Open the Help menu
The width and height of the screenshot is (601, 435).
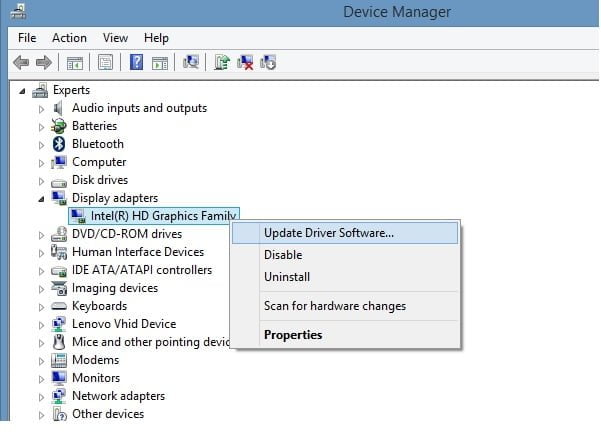click(x=156, y=38)
